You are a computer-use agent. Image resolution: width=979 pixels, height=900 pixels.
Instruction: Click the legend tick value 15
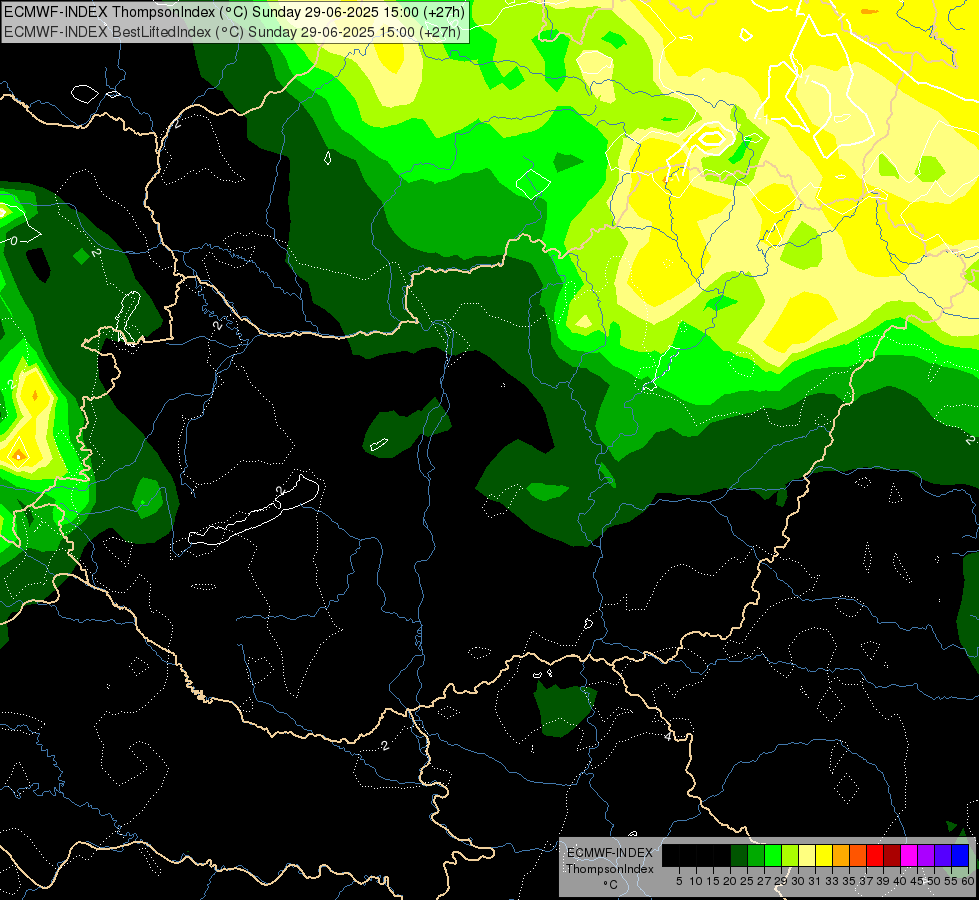713,881
